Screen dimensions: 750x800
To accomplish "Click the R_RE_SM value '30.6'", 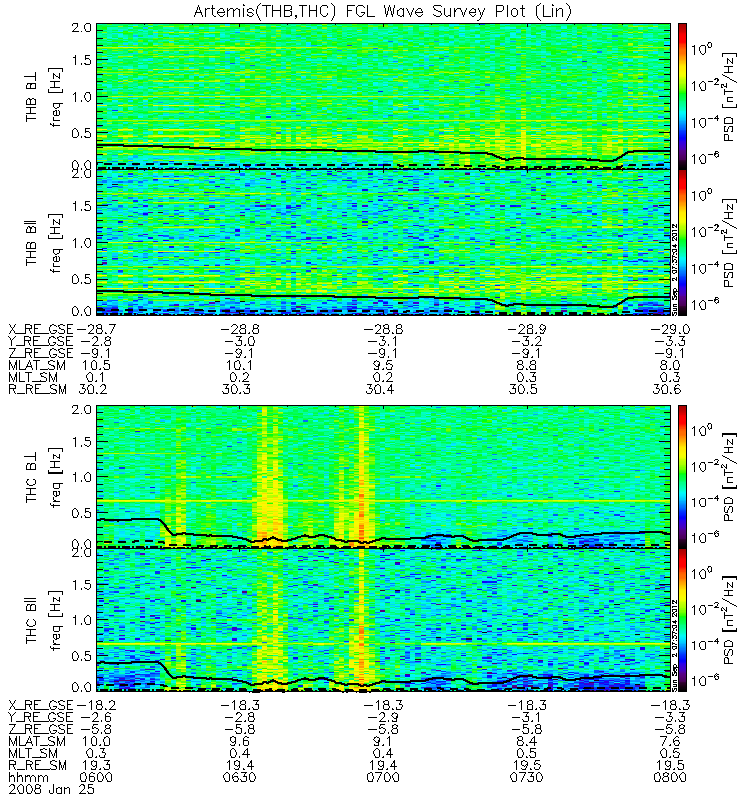I will pos(669,390).
